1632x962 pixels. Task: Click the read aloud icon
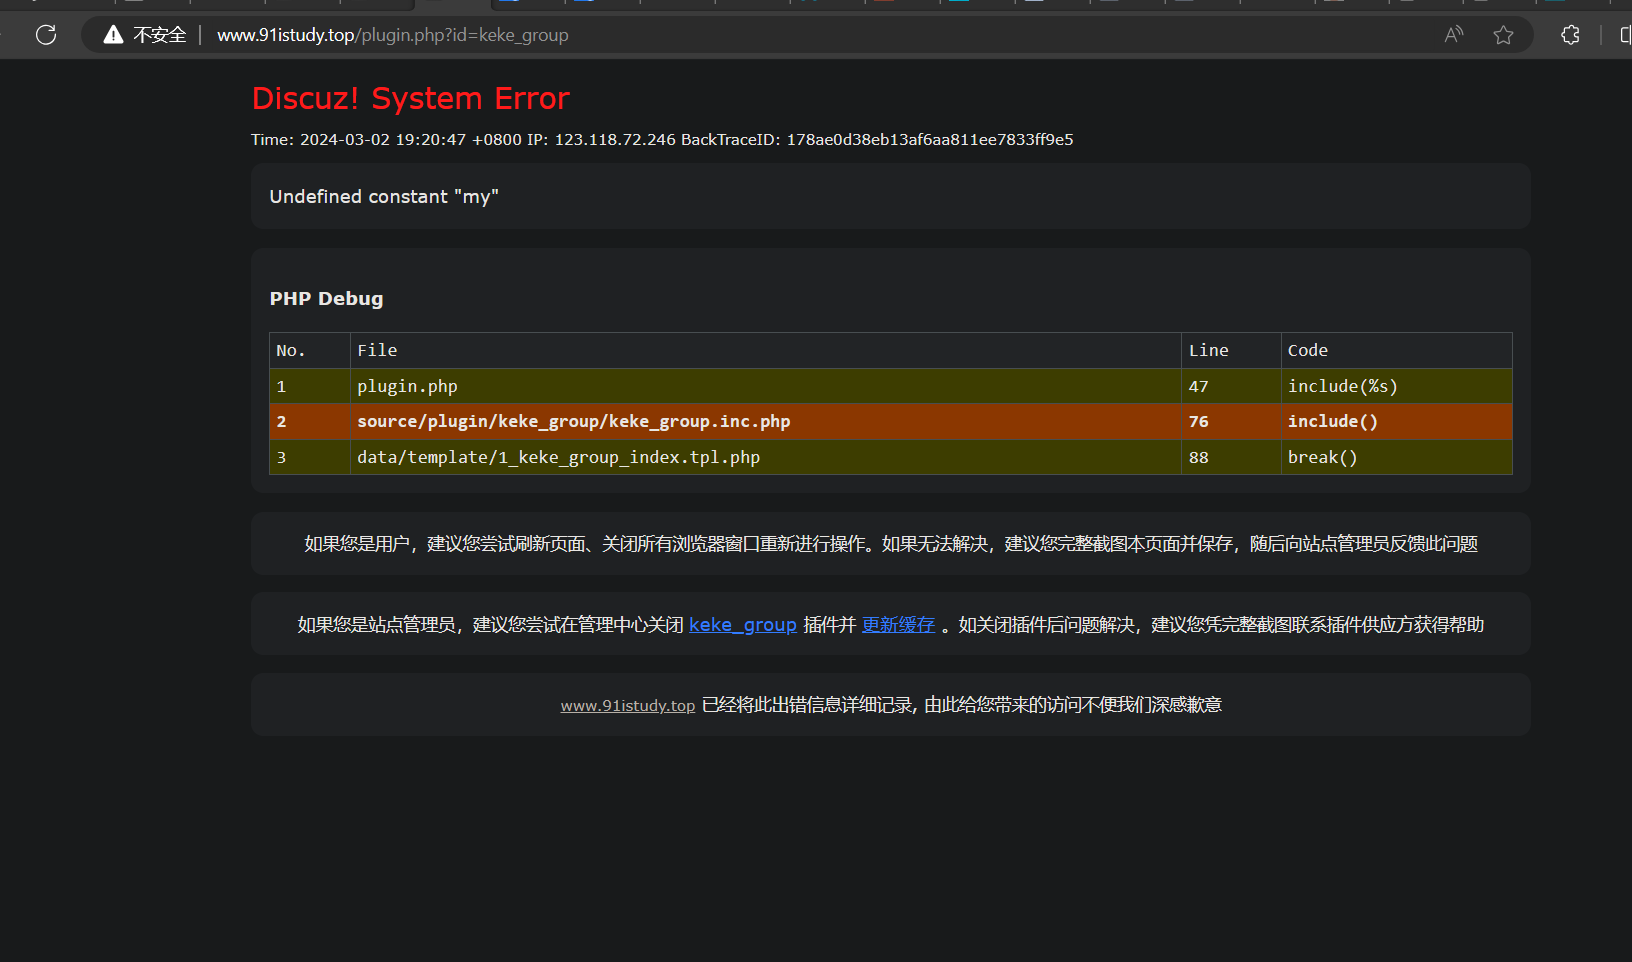[x=1454, y=35]
